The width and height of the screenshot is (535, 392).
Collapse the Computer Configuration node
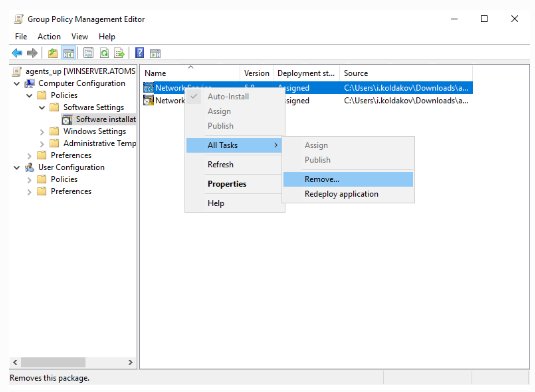(x=16, y=84)
